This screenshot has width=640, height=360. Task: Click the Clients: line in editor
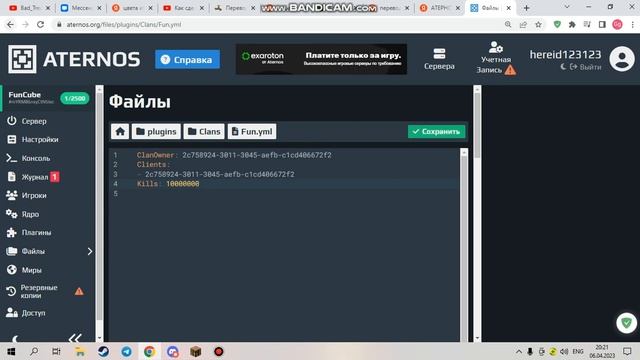tap(153, 164)
